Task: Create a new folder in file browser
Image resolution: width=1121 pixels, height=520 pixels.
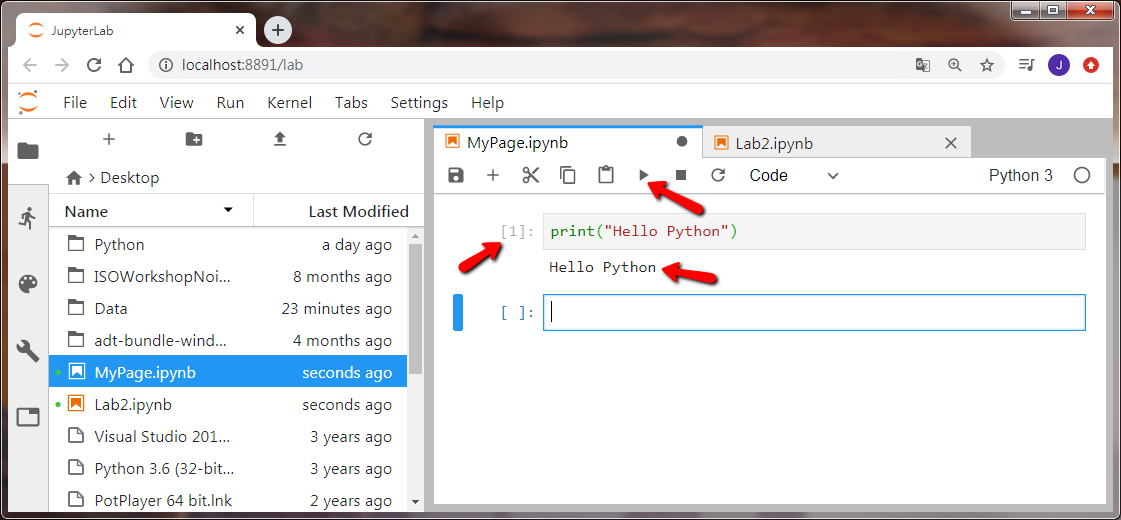Action: click(194, 139)
